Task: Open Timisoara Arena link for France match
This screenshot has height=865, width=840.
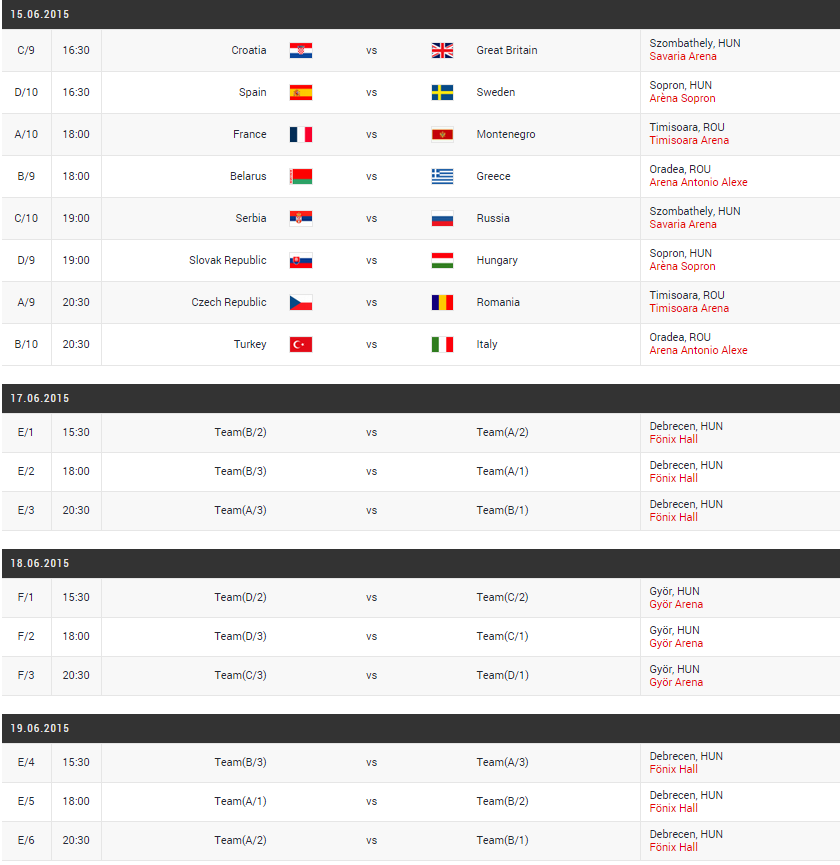Action: [x=689, y=141]
